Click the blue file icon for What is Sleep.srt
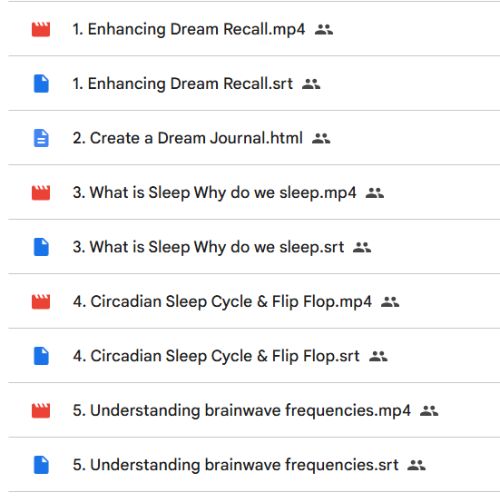This screenshot has width=500, height=500. [x=41, y=247]
